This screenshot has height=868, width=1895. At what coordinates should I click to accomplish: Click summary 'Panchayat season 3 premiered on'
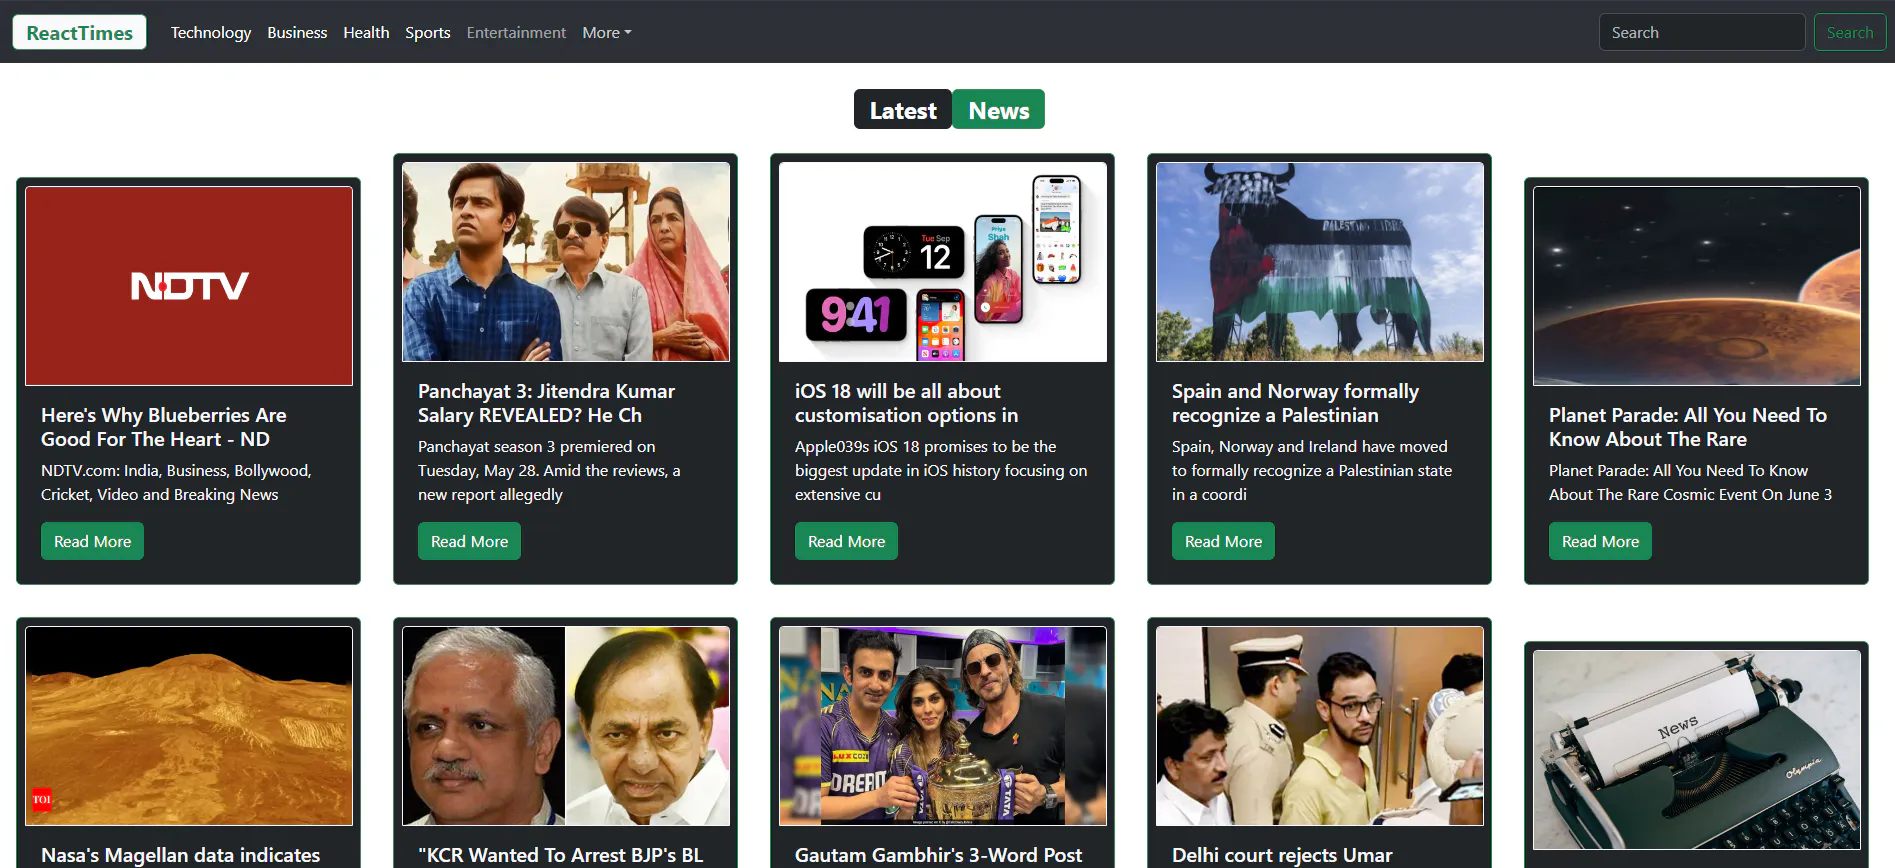point(549,470)
